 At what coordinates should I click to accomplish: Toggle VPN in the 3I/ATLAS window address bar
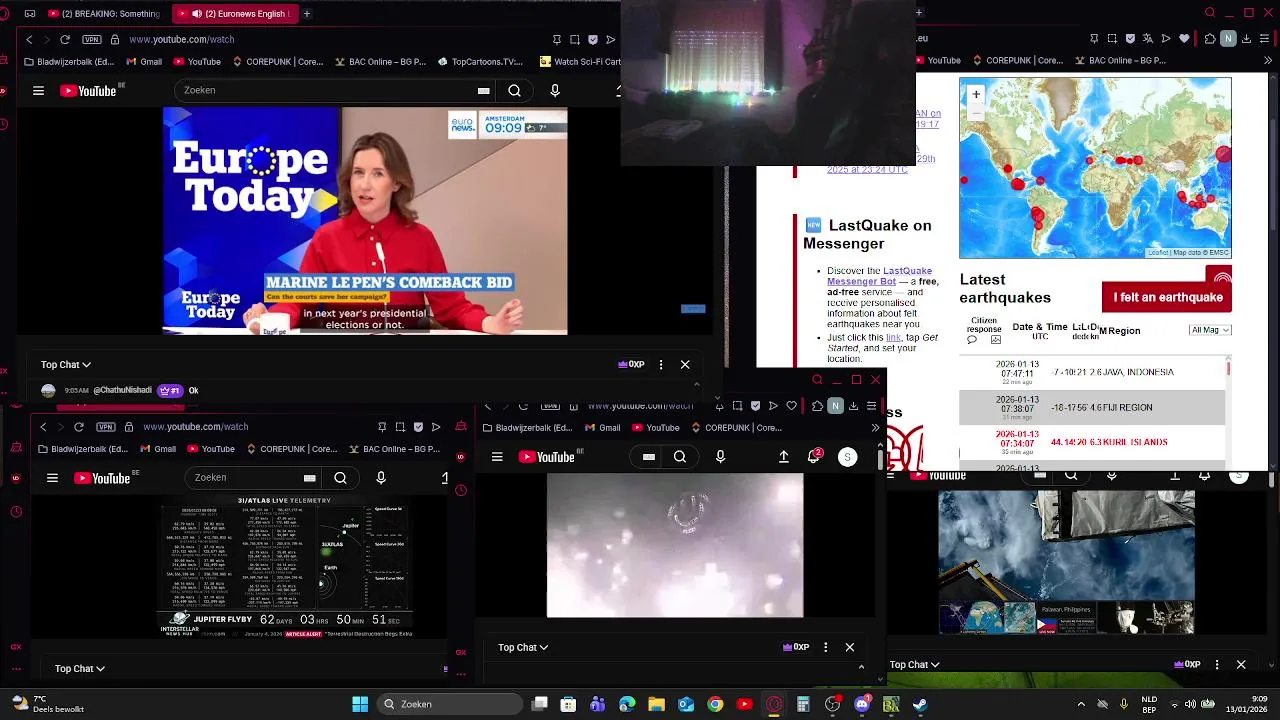pyautogui.click(x=106, y=427)
